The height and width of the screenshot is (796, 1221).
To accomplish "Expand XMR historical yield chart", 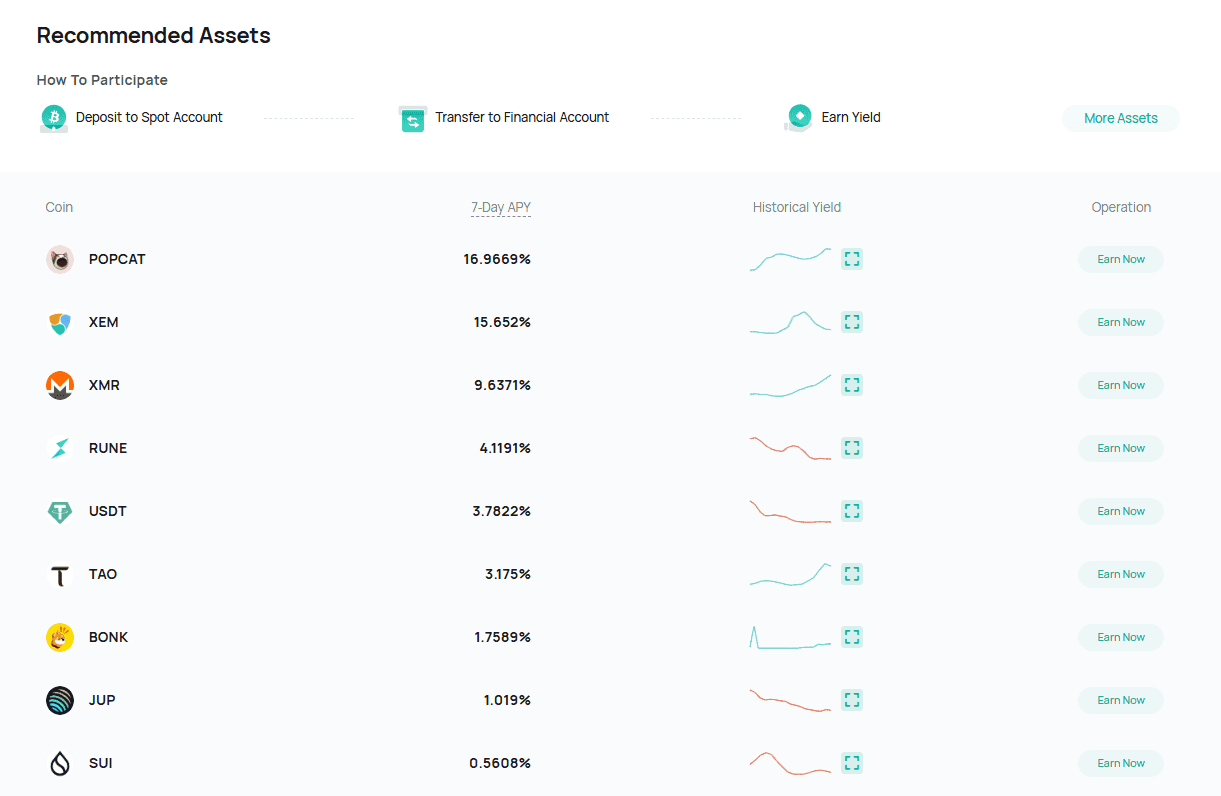I will (x=852, y=385).
